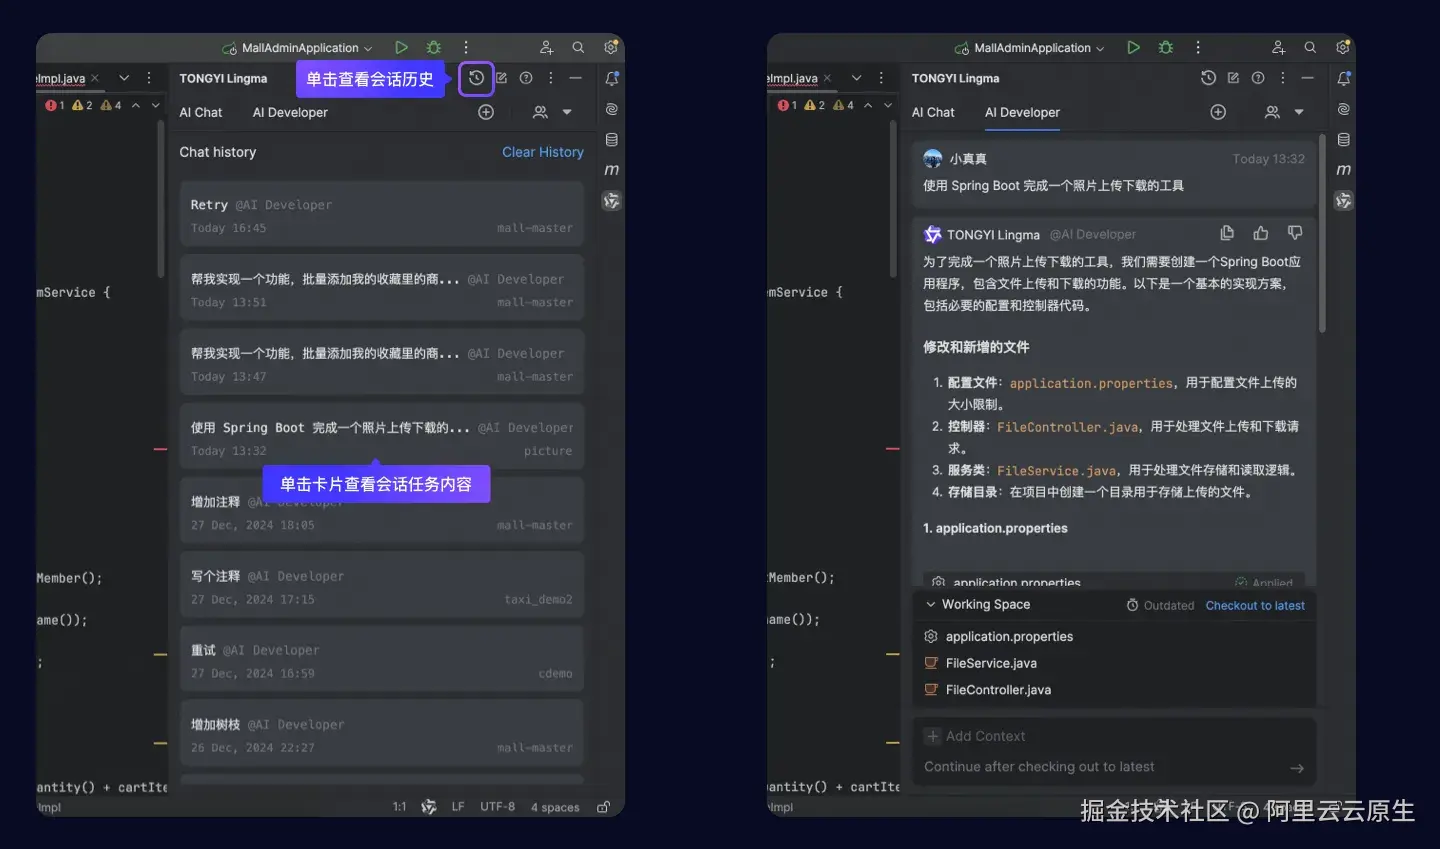The height and width of the screenshot is (849, 1440).
Task: Open the Retry history card from Today 16:45
Action: coord(382,215)
